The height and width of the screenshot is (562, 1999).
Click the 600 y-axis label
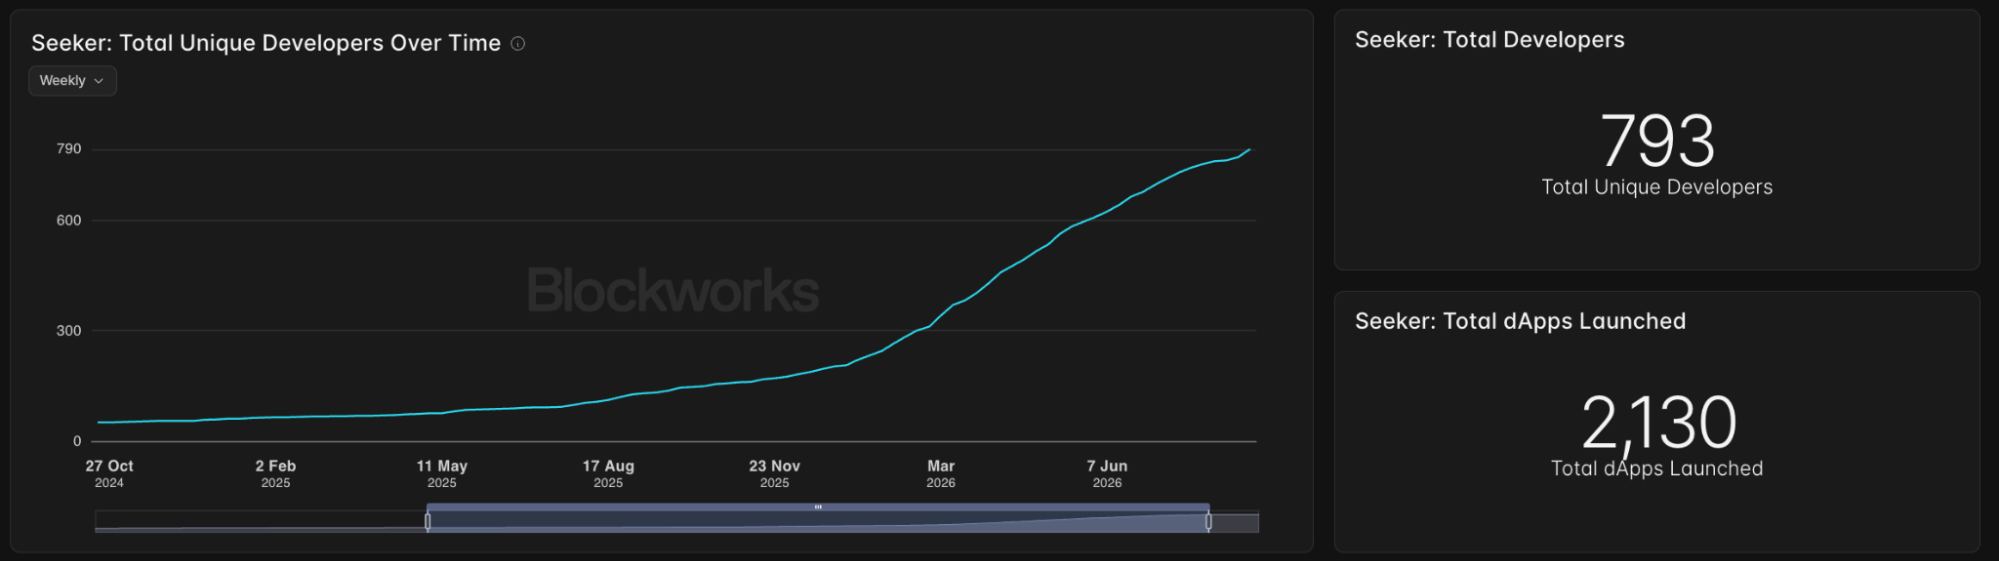(x=69, y=221)
